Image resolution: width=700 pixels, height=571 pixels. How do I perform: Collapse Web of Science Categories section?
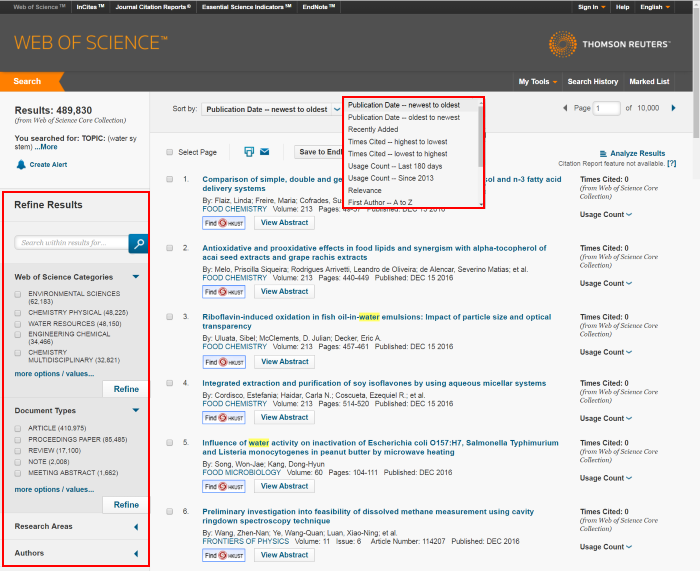(136, 277)
